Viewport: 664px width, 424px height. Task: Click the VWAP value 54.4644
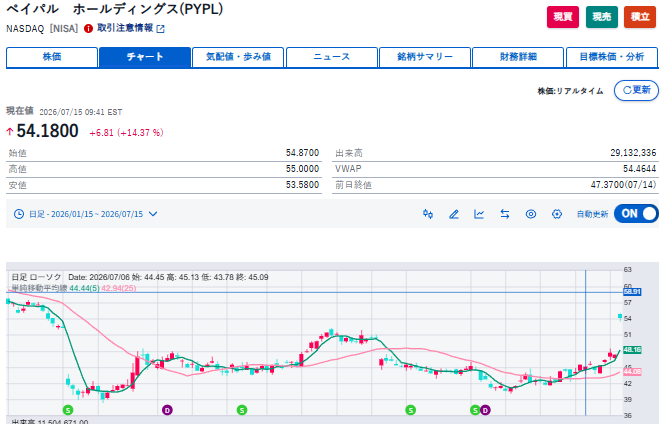(x=639, y=169)
